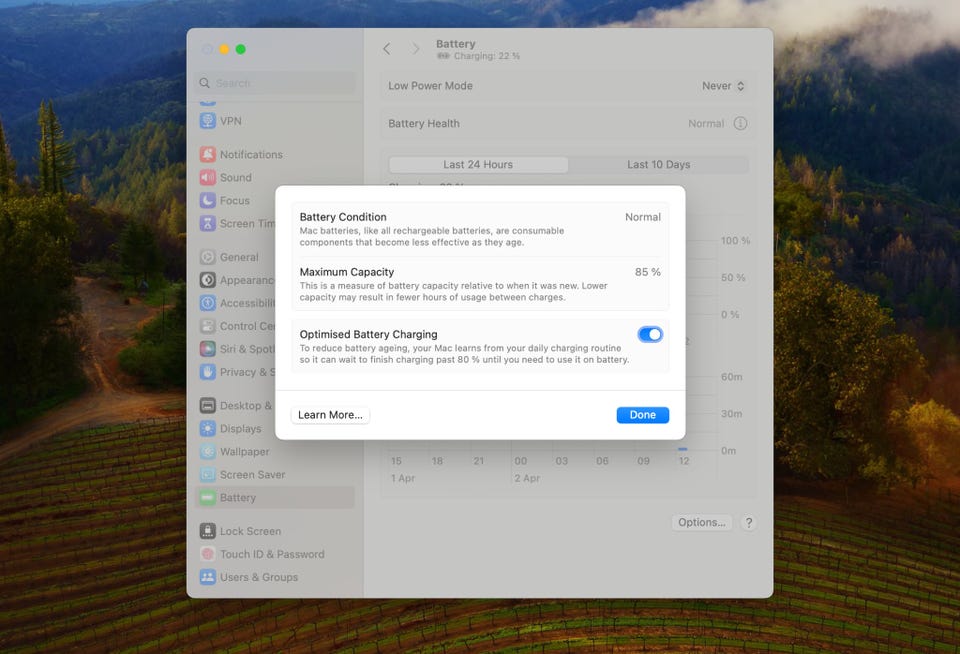The height and width of the screenshot is (654, 960).
Task: Click the Screen Saver label
Action: [252, 475]
